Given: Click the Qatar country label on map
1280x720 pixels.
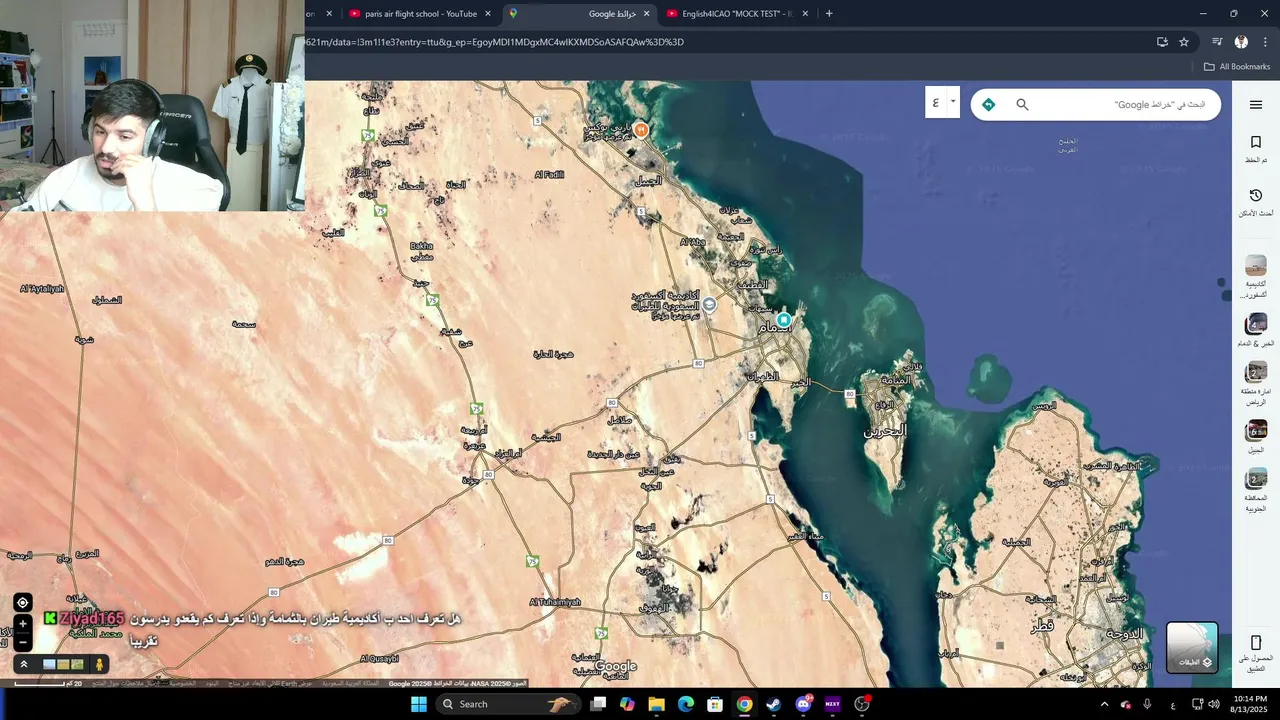Looking at the screenshot, I should click(1042, 626).
